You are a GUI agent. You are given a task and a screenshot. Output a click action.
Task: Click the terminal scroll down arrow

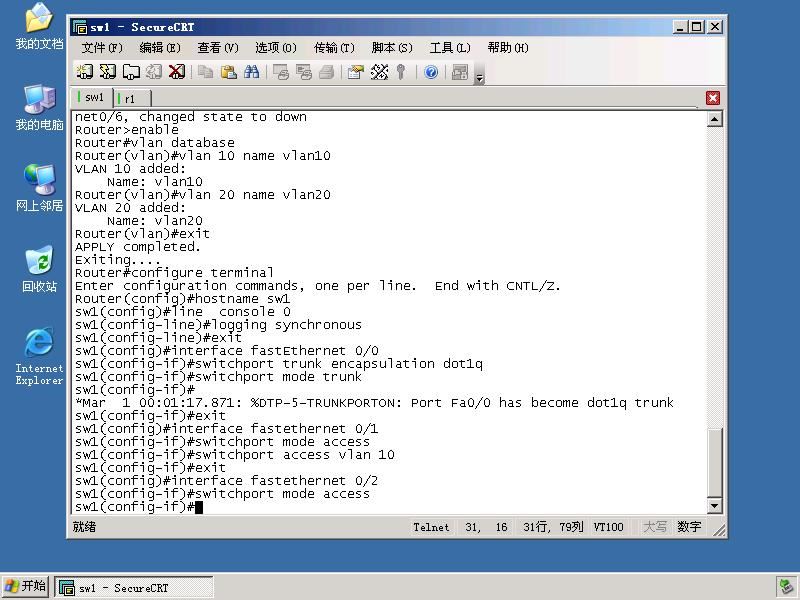[715, 506]
